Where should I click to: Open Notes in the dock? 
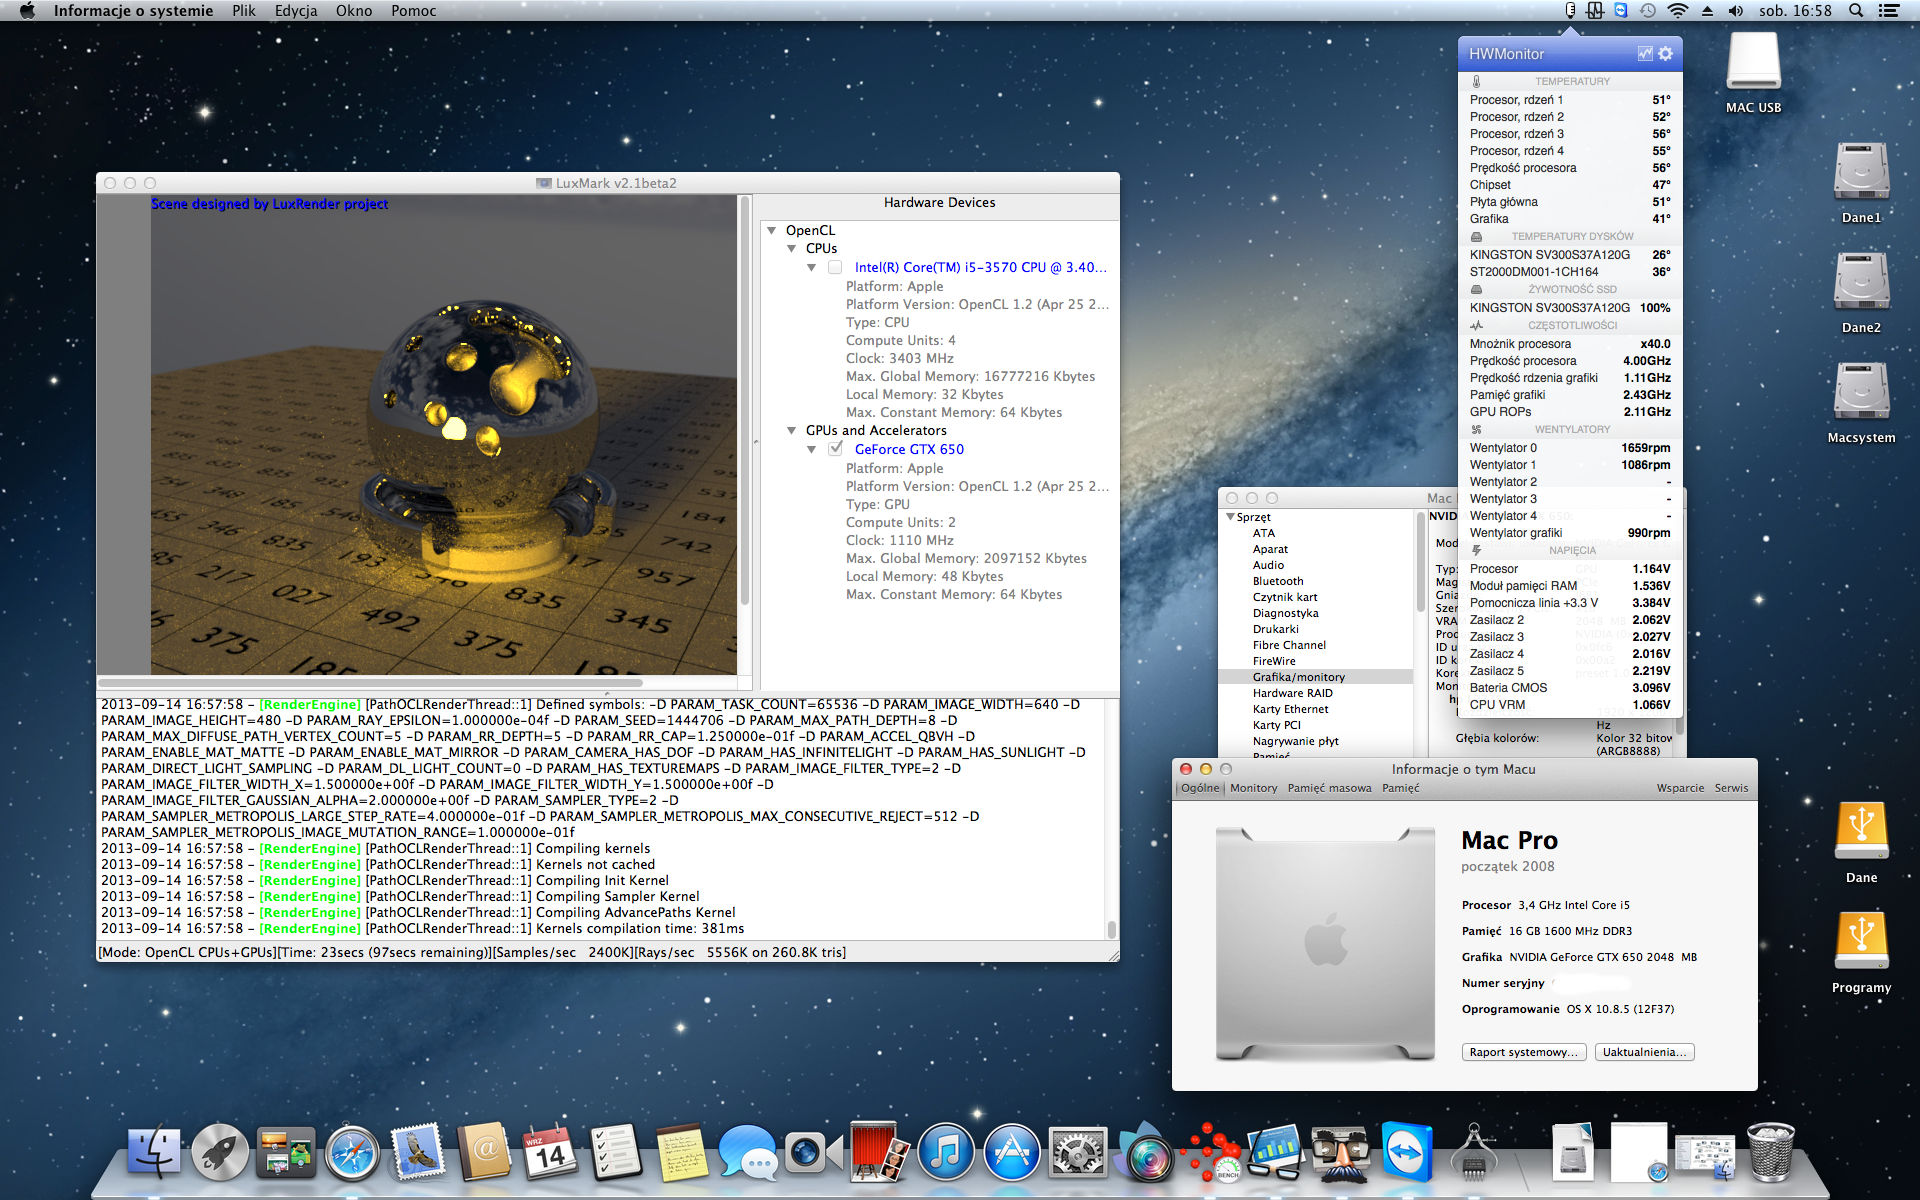click(x=681, y=1153)
